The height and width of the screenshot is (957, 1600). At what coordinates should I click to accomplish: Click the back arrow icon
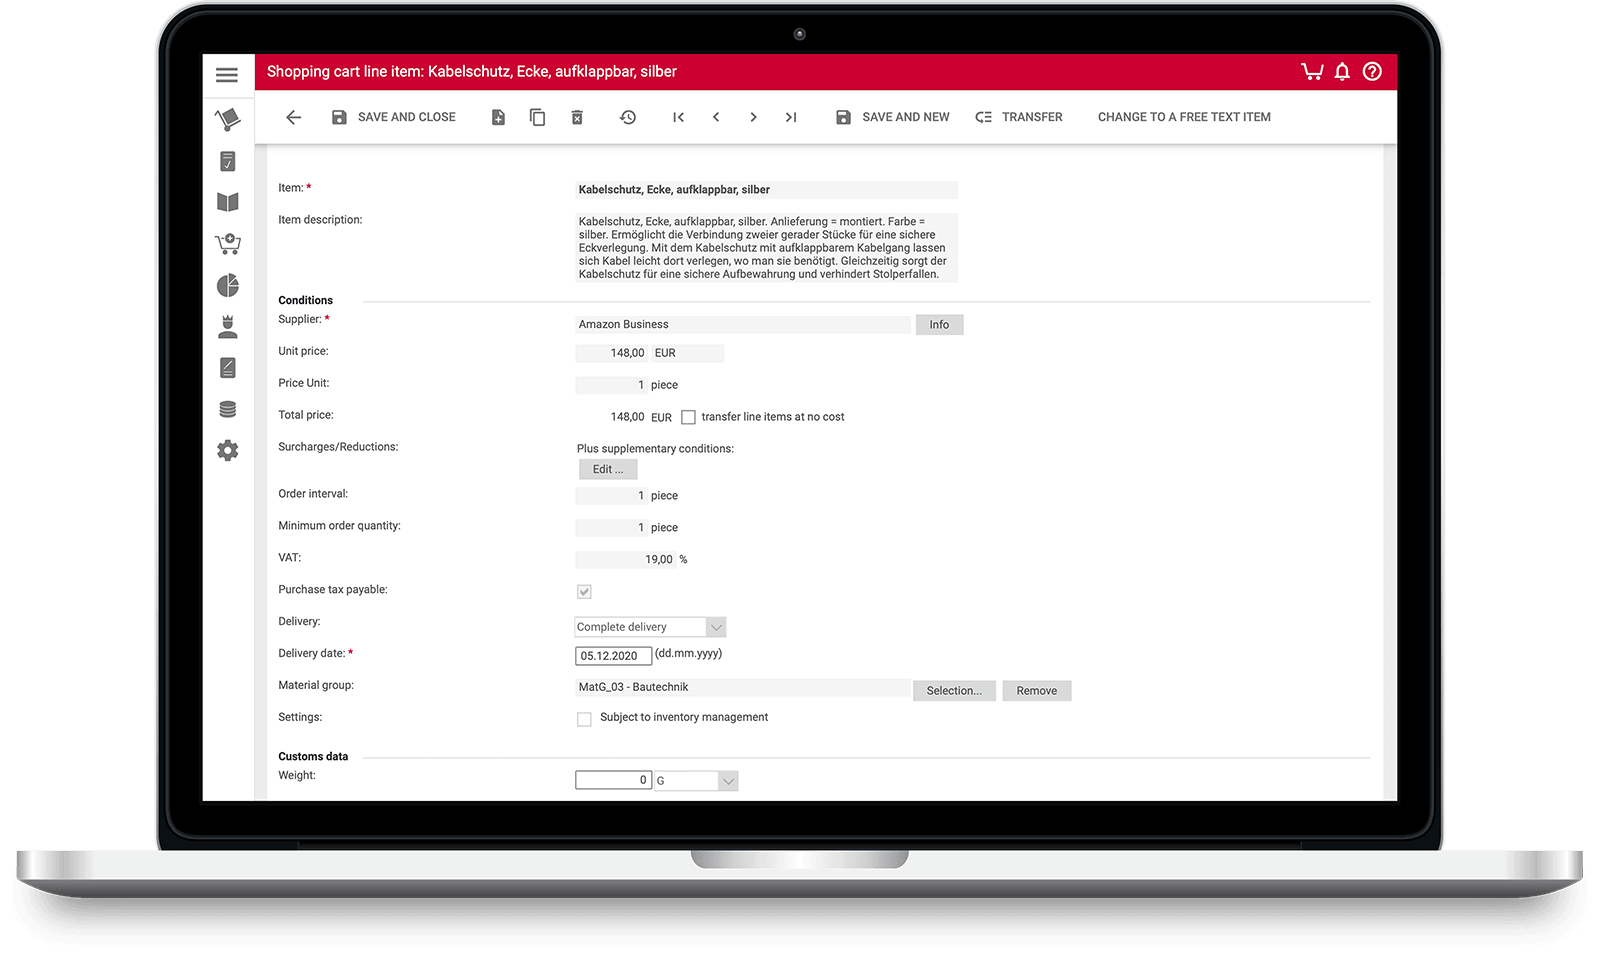coord(293,117)
